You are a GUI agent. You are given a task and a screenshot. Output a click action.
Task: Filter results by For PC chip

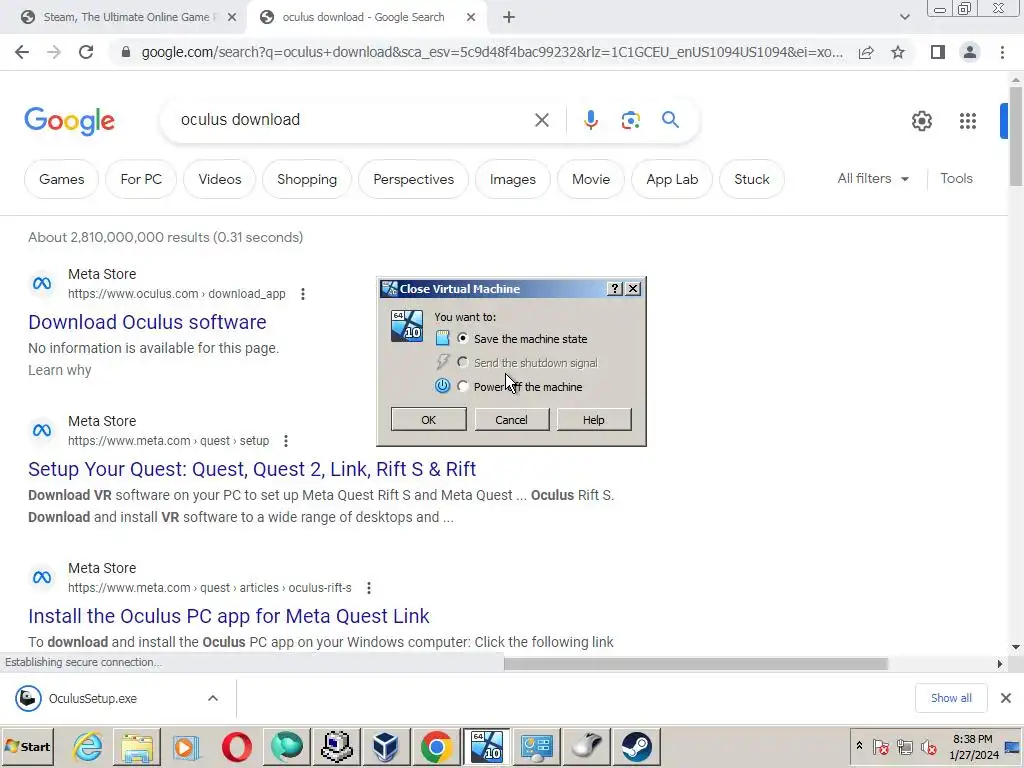(141, 179)
